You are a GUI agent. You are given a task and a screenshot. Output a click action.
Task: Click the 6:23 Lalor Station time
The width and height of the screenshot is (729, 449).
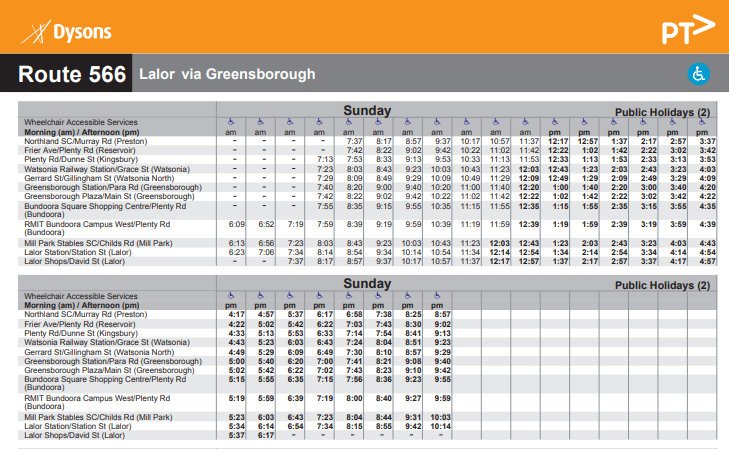pos(237,252)
